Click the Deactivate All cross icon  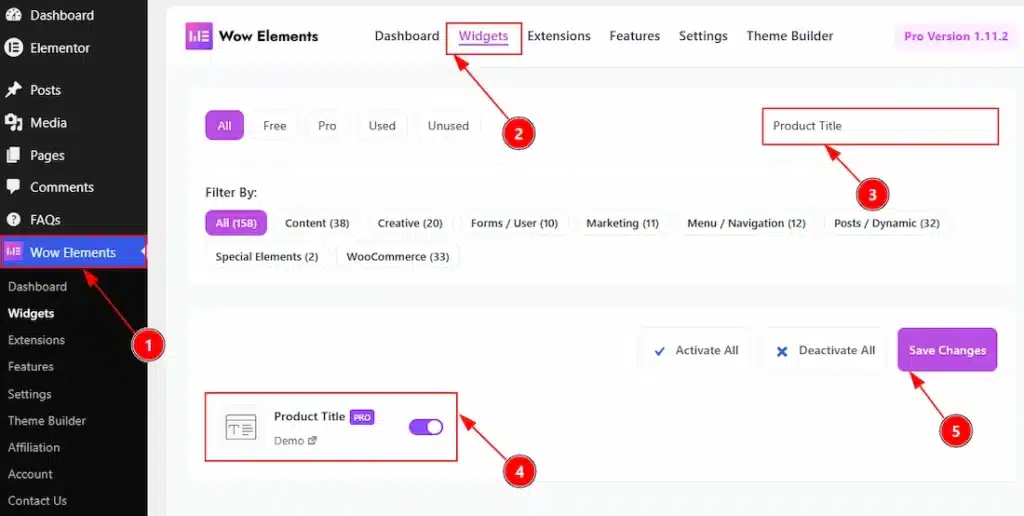(x=782, y=351)
